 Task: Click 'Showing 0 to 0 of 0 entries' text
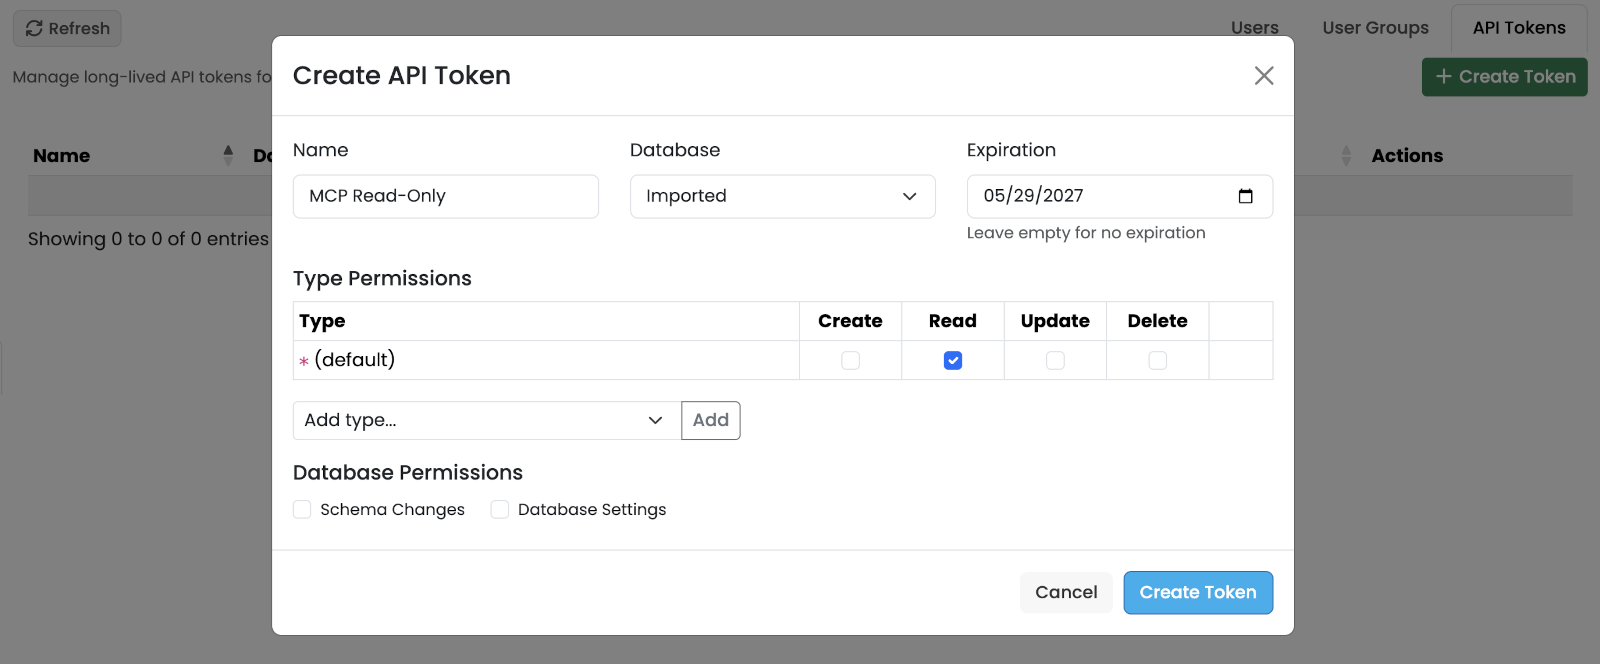pos(148,239)
